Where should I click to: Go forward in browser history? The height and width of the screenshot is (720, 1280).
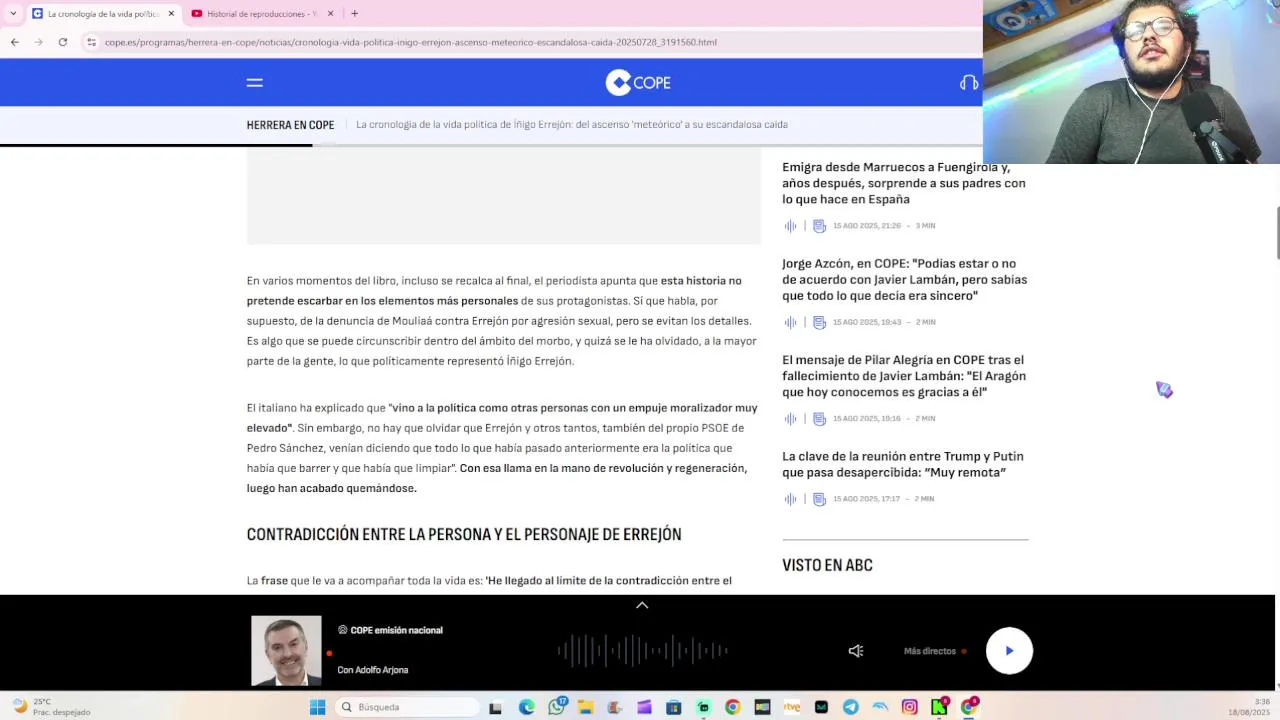tap(38, 42)
